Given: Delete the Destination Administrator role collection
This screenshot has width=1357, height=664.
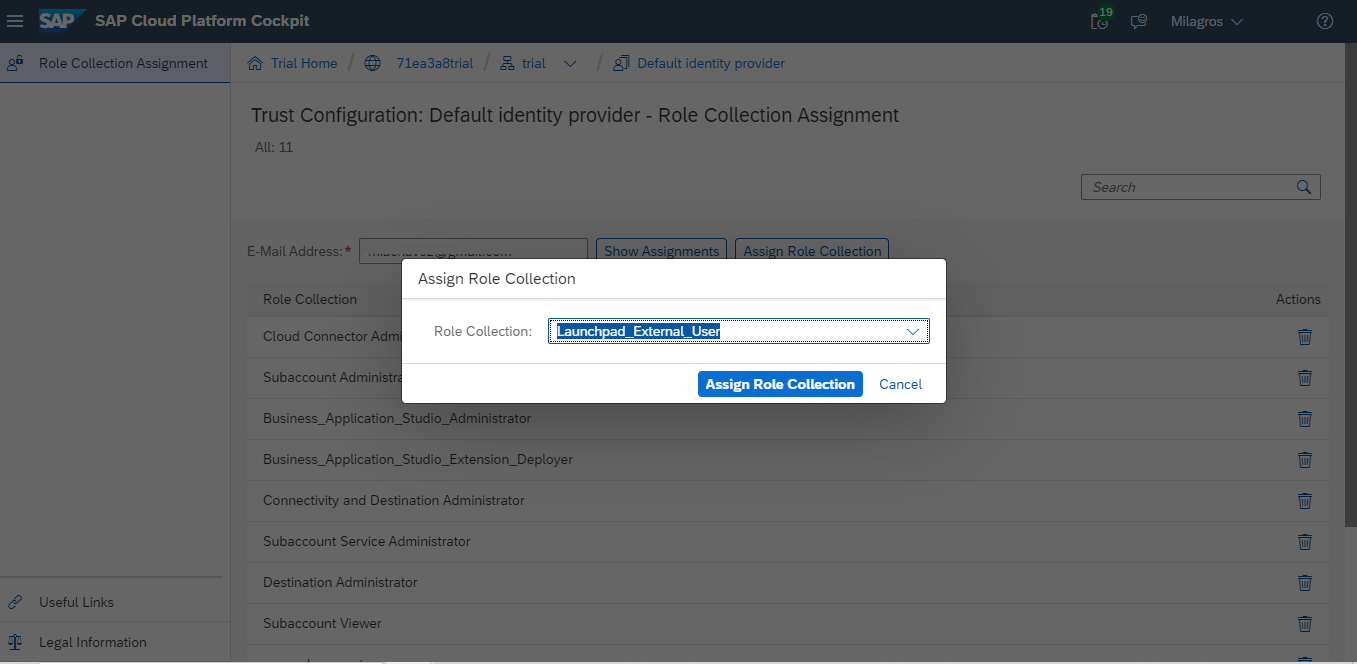Looking at the screenshot, I should coord(1304,582).
